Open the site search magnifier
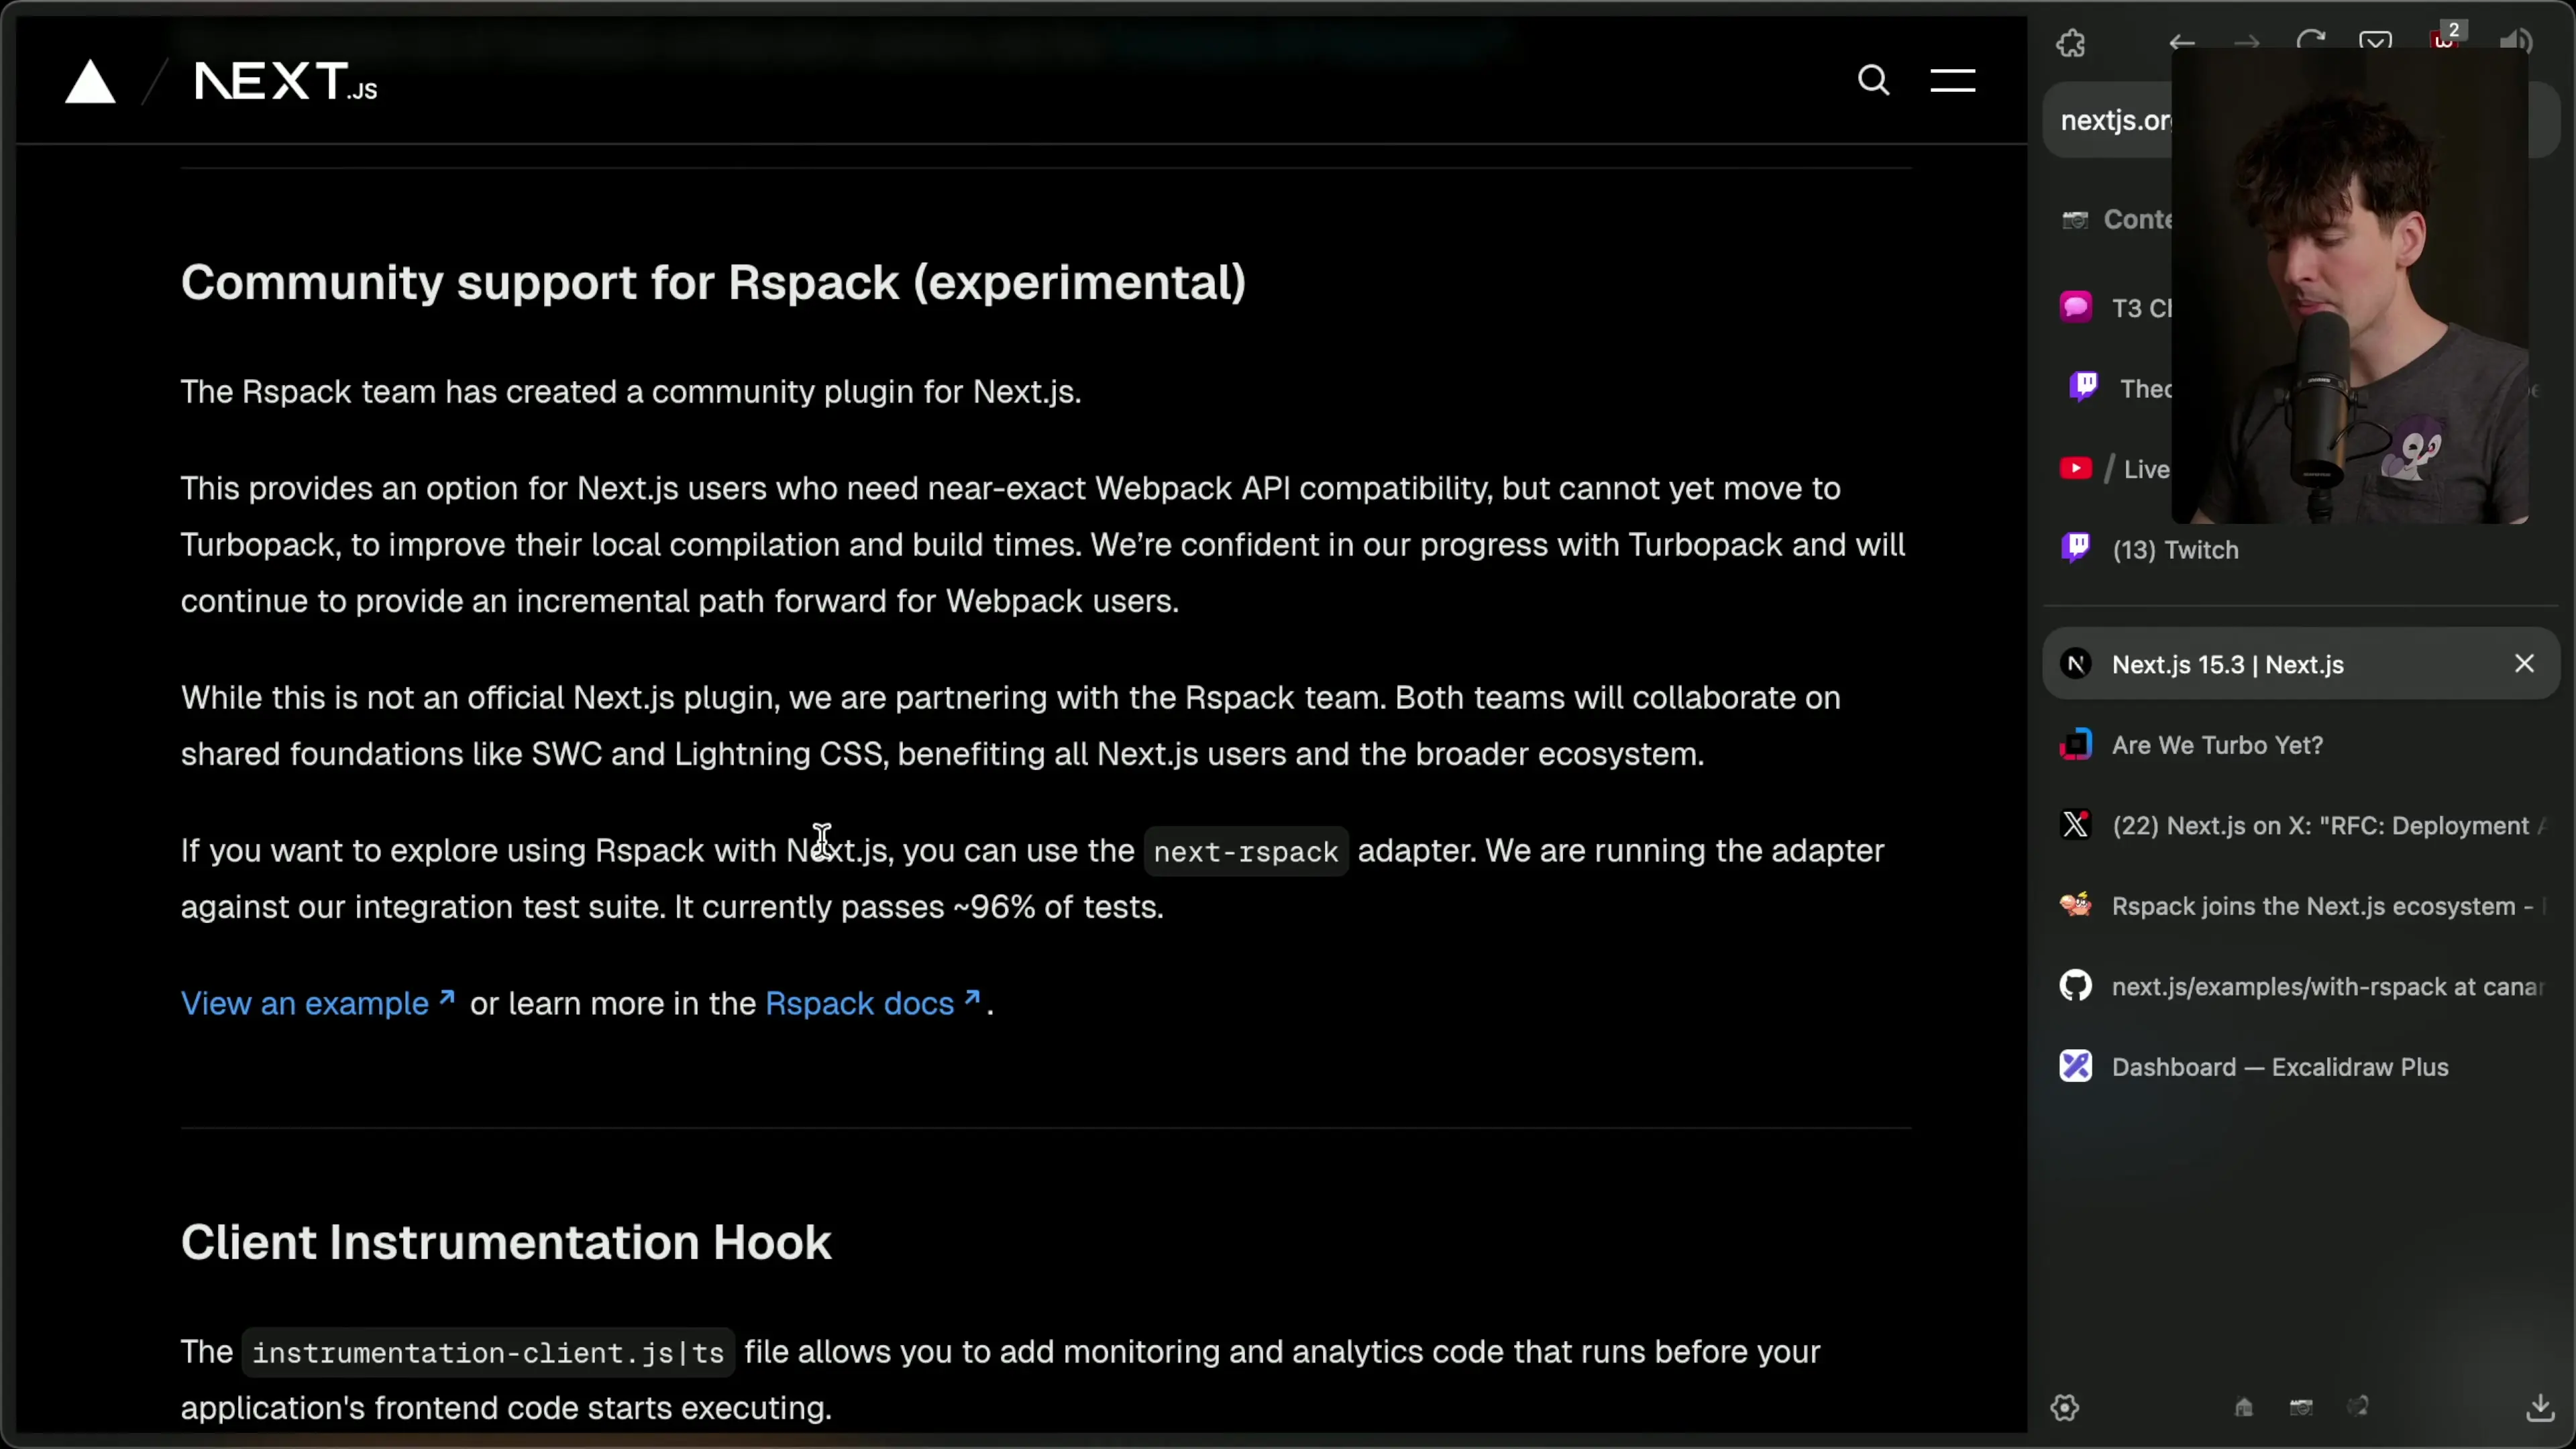 click(1874, 80)
